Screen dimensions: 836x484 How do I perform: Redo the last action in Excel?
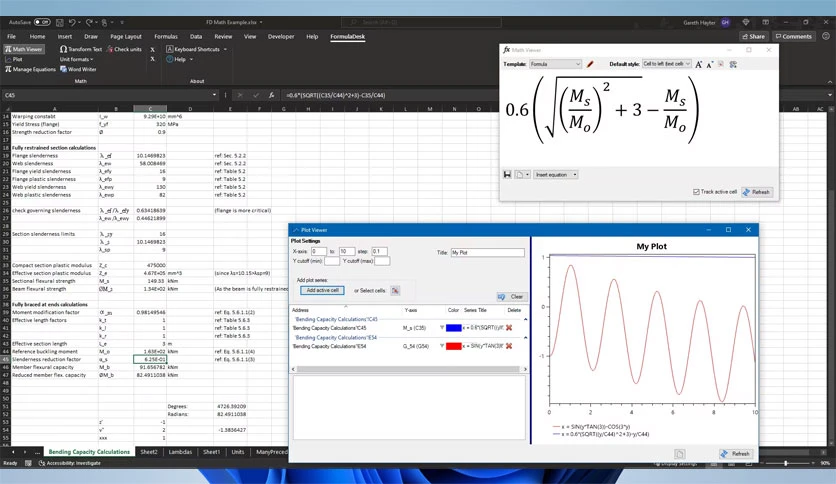click(x=89, y=22)
